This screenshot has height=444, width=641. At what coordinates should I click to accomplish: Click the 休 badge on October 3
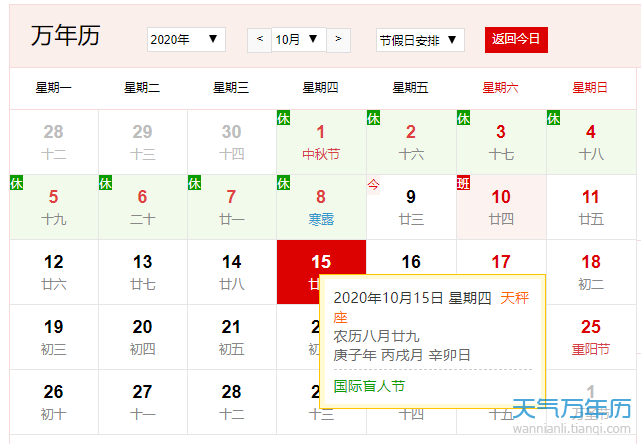pyautogui.click(x=464, y=118)
